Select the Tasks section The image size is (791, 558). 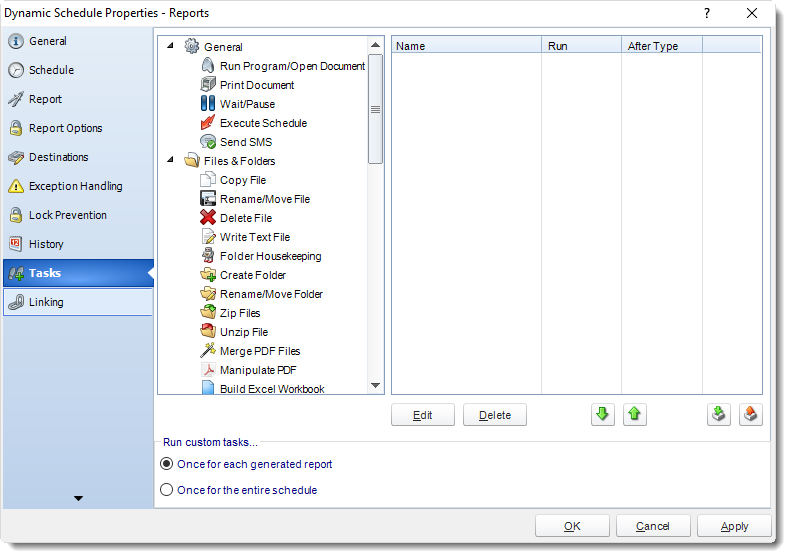(78, 273)
